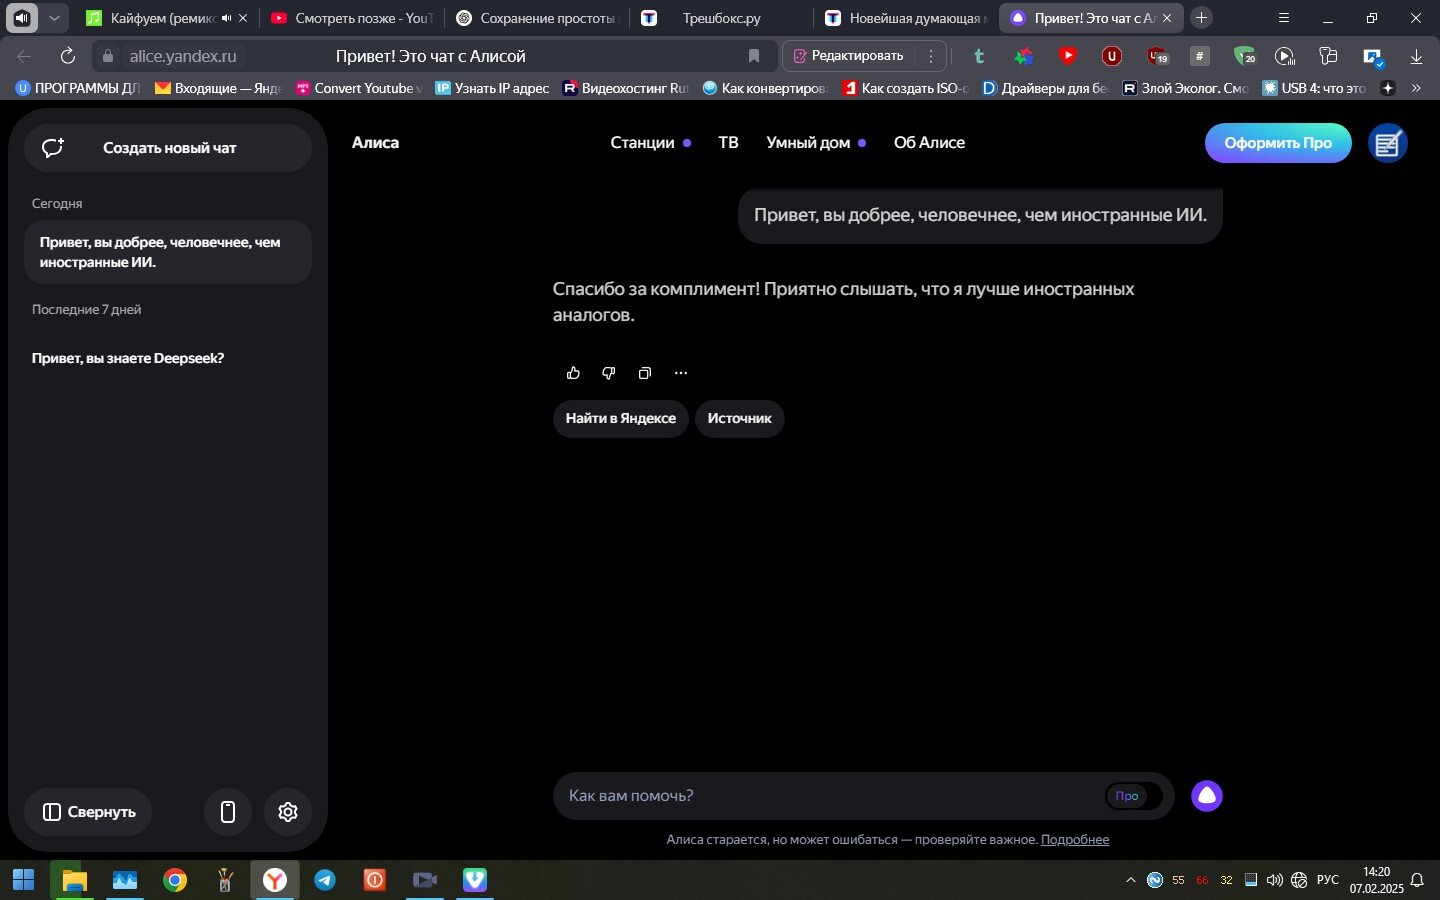
Task: Open File Explorer from the taskbar
Action: click(x=75, y=880)
